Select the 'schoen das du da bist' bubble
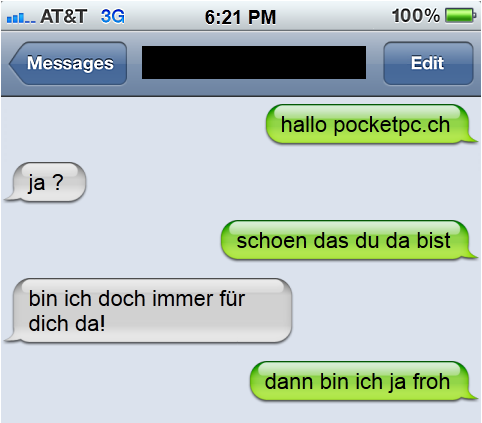The height and width of the screenshot is (423, 482). pyautogui.click(x=349, y=240)
